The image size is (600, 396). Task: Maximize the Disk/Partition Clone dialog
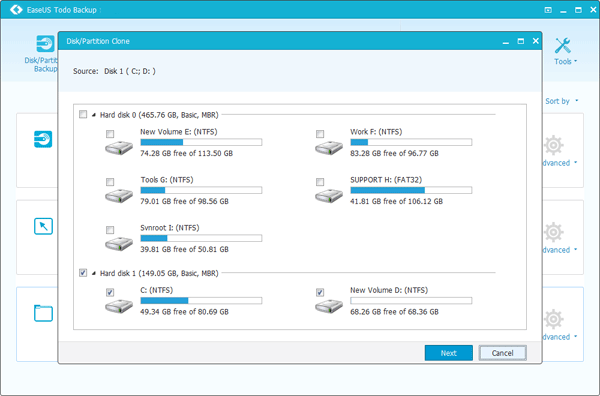pyautogui.click(x=521, y=41)
